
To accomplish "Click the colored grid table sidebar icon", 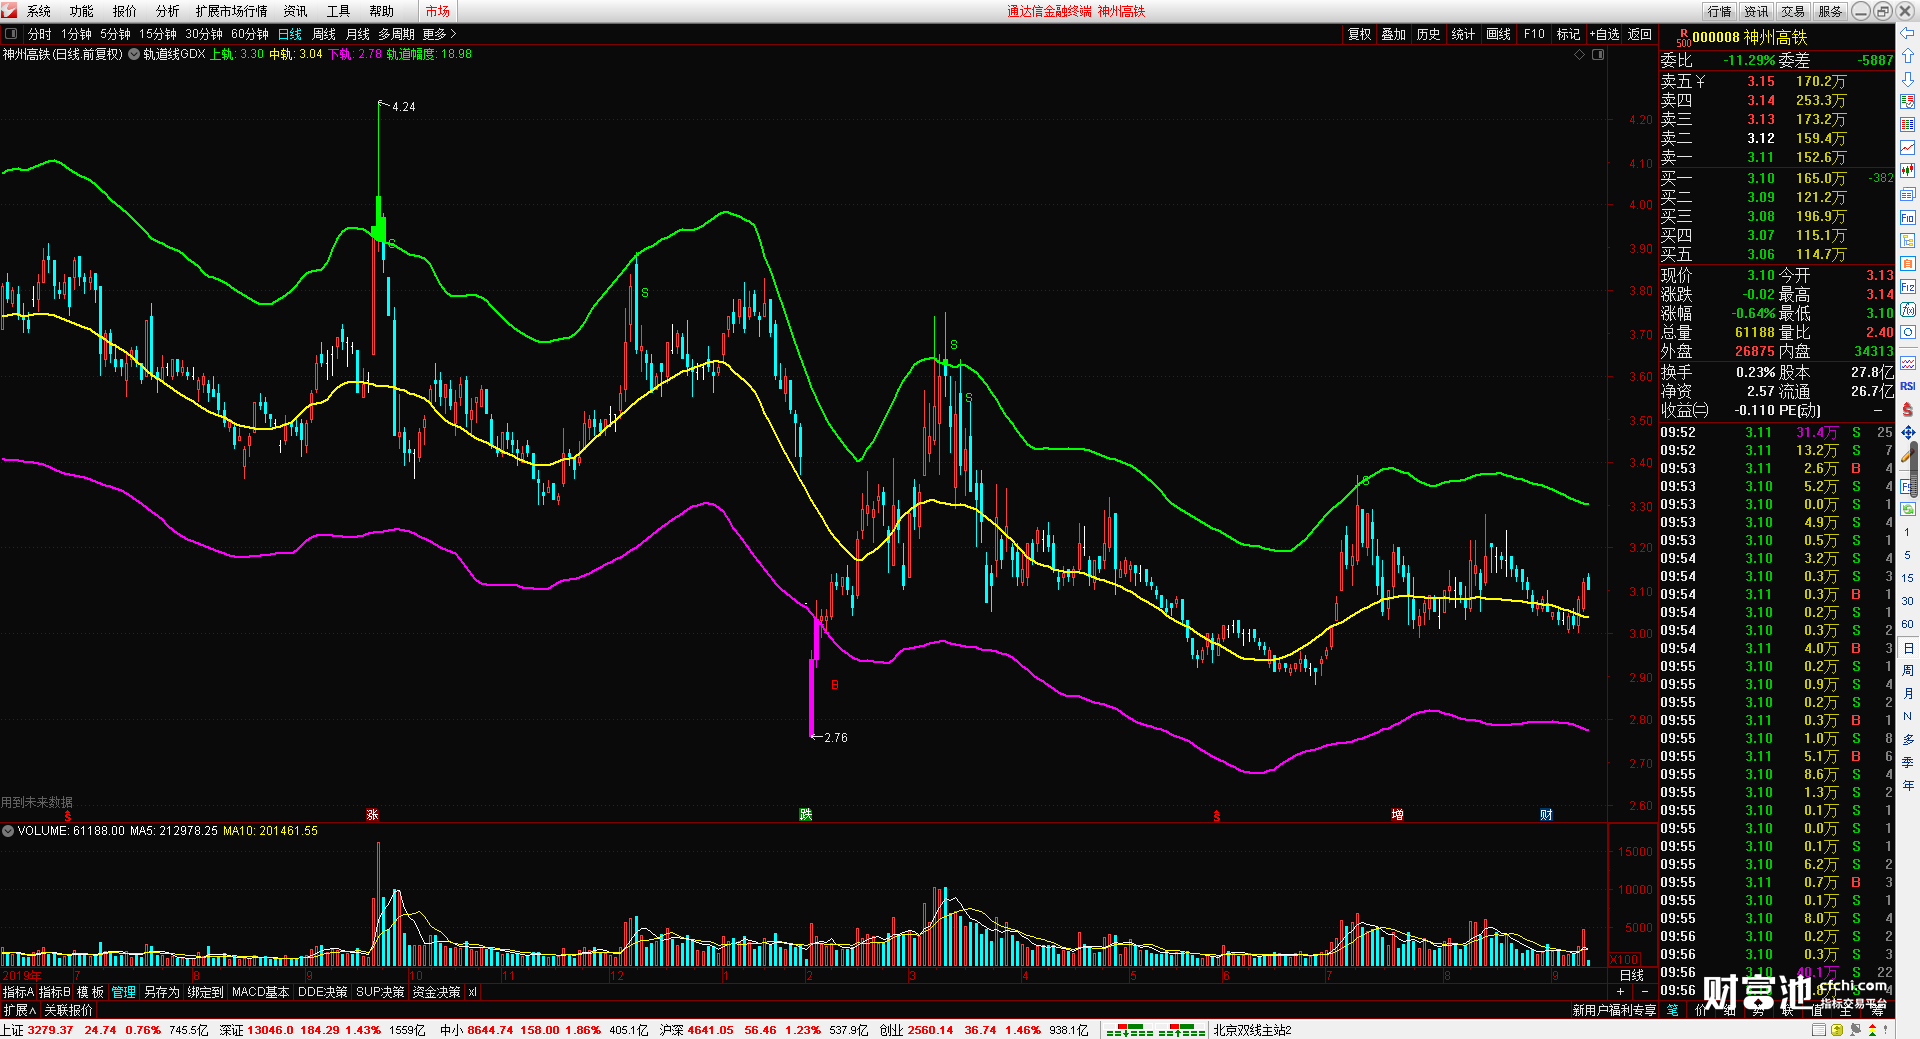I will coord(1907,125).
